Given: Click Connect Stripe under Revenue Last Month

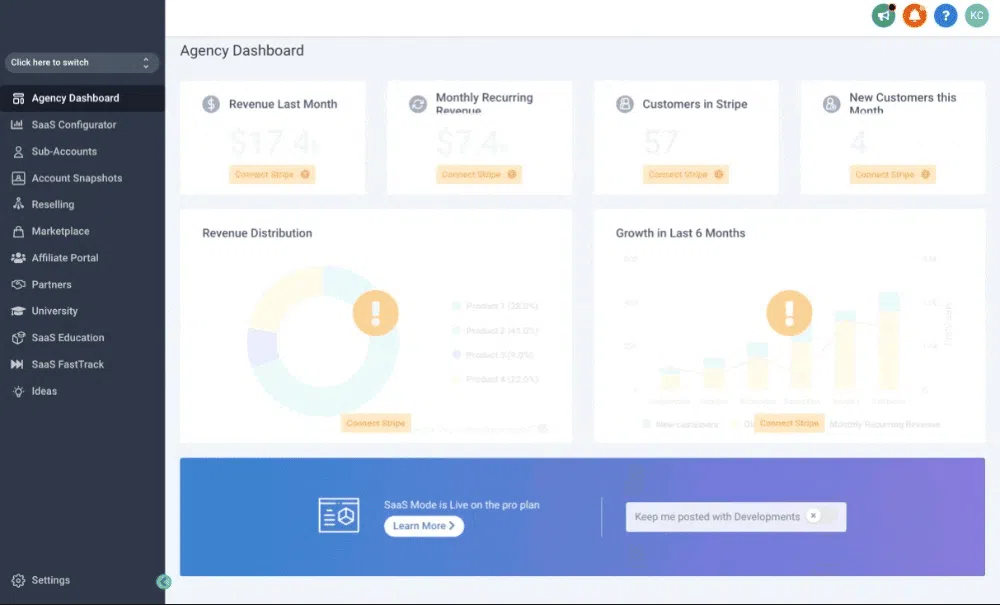Looking at the screenshot, I should coord(272,174).
